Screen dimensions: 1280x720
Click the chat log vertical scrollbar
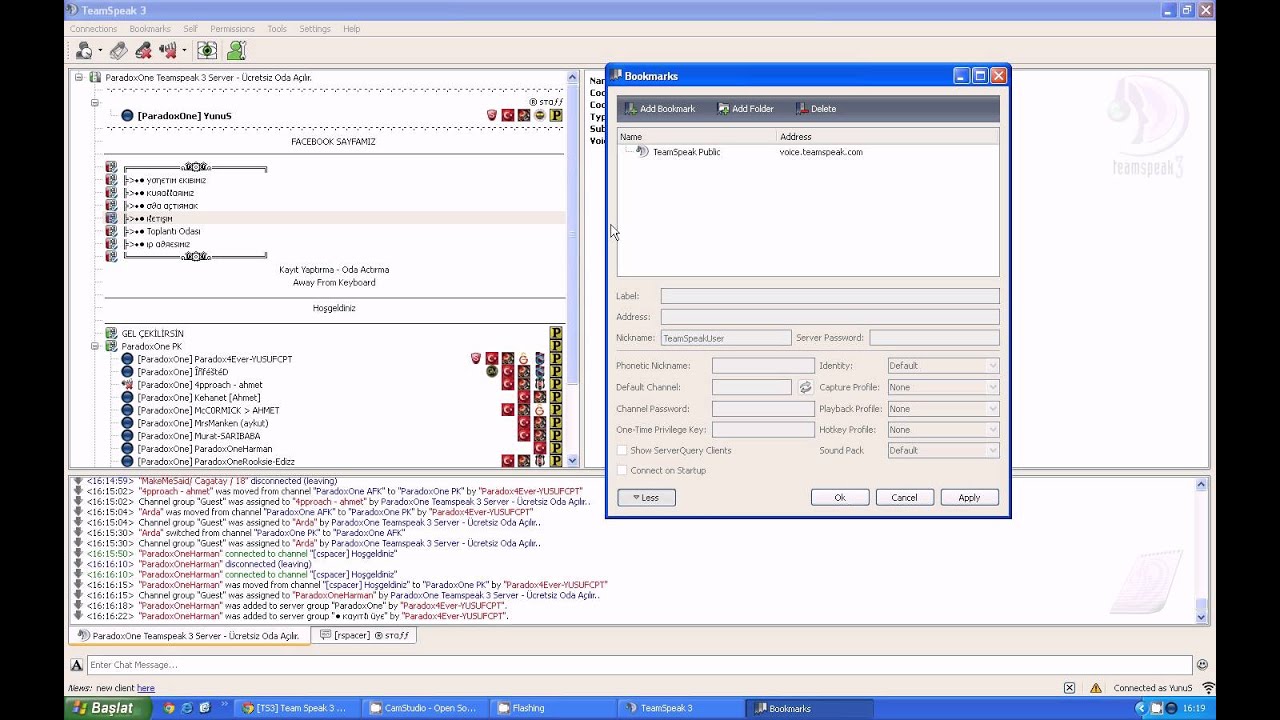click(x=1201, y=550)
